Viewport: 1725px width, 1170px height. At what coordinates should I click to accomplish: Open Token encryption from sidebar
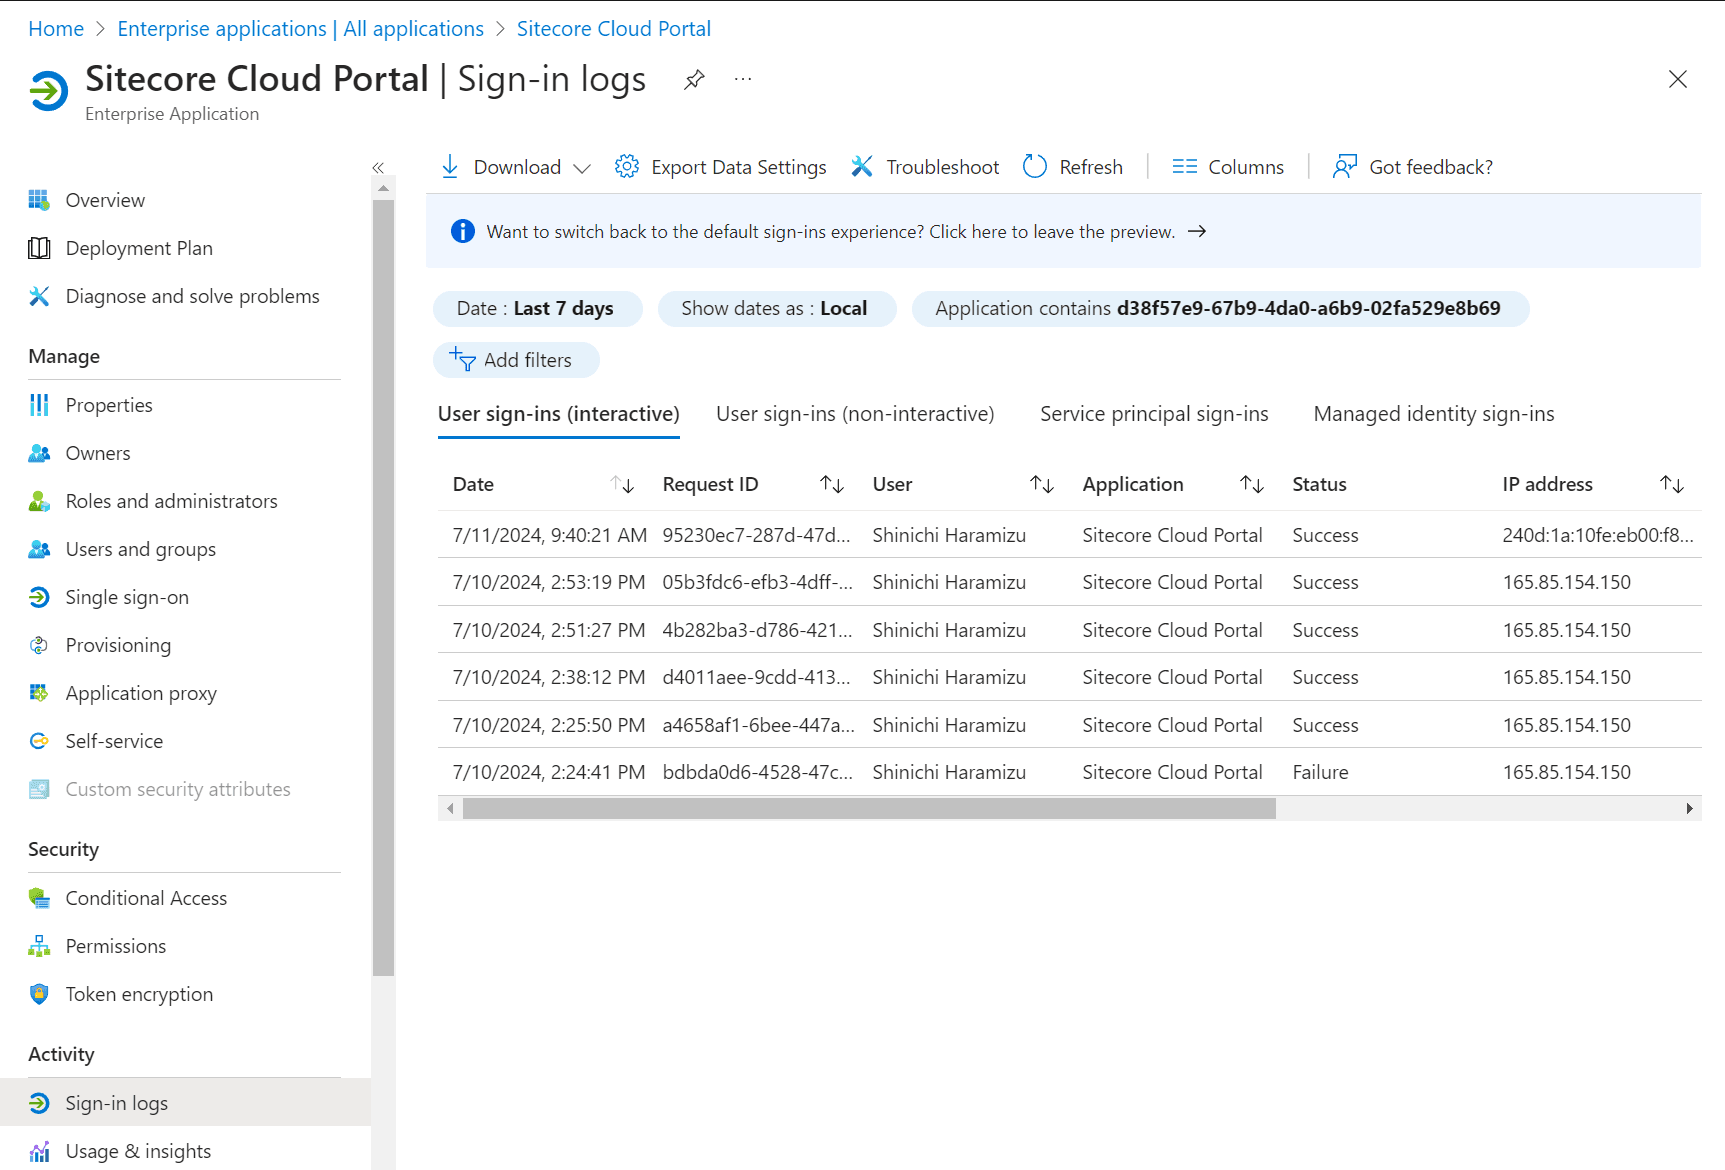click(139, 994)
